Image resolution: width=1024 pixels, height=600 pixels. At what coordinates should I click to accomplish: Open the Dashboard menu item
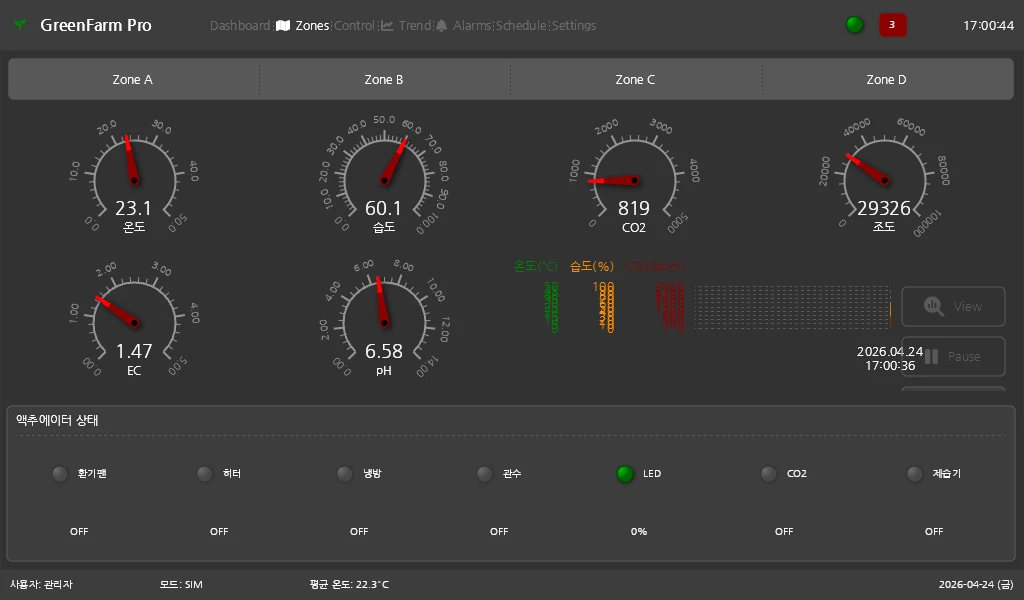[x=240, y=25]
